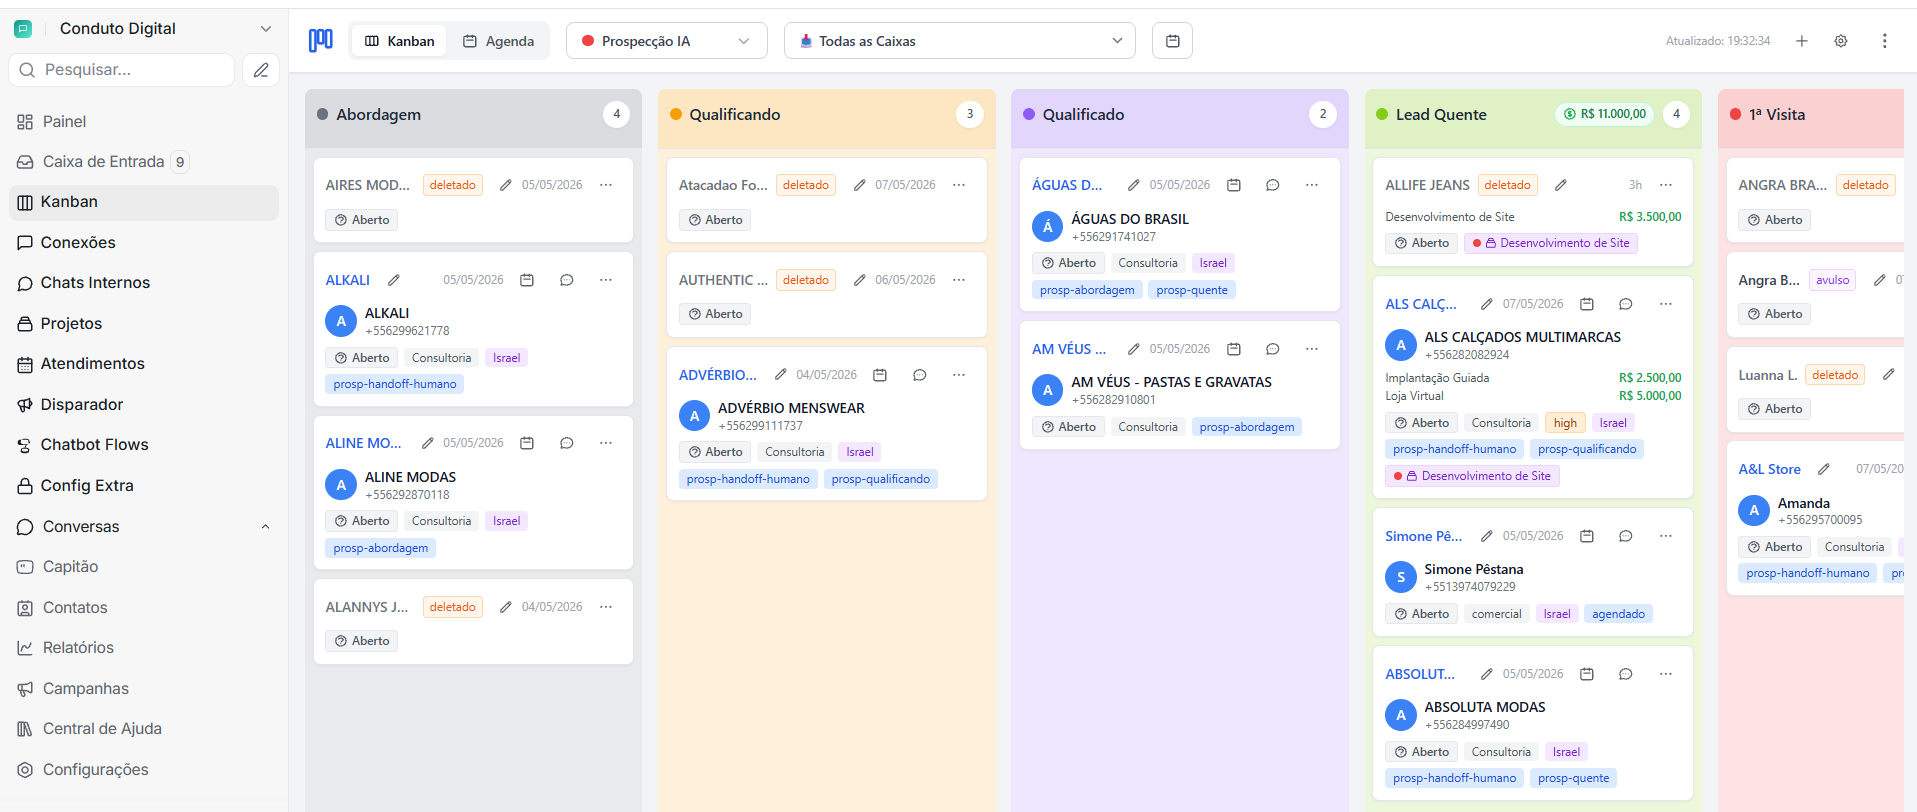Open chat bubble on ÁGUAS DO BRASIL card

(x=1272, y=185)
